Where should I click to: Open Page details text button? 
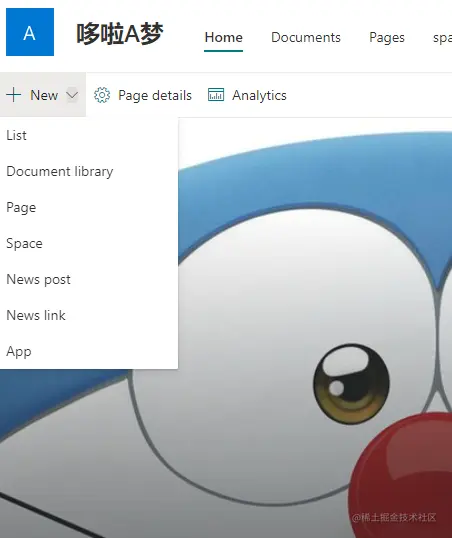pos(155,95)
